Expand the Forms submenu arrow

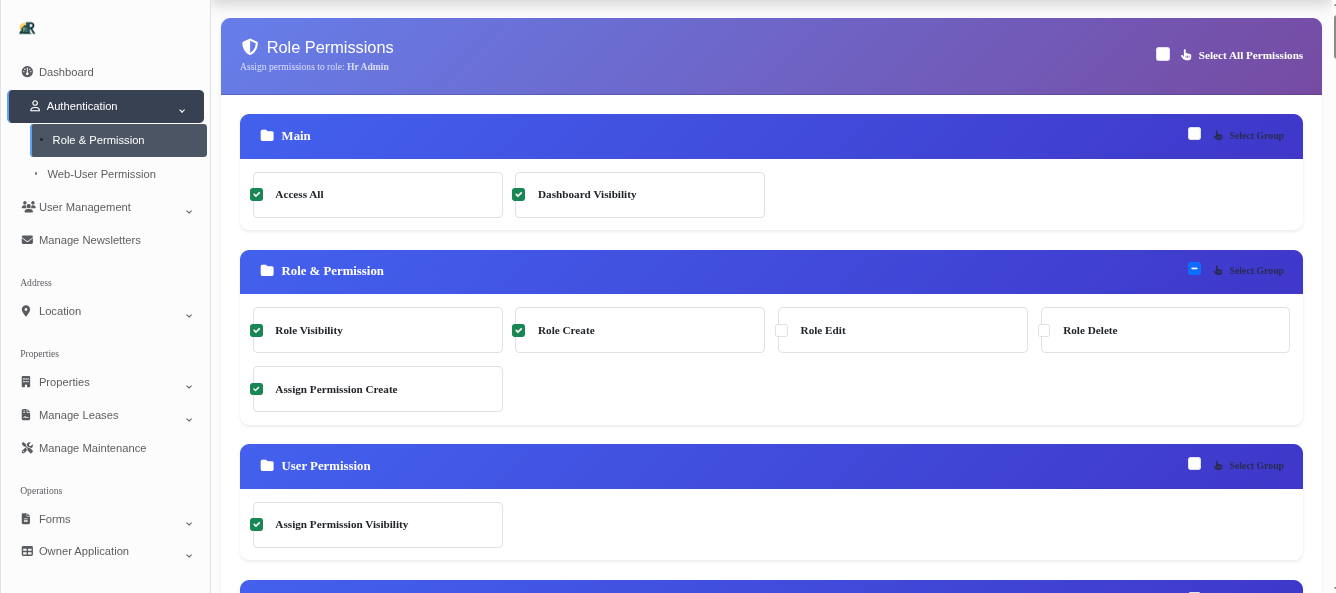pos(189,523)
